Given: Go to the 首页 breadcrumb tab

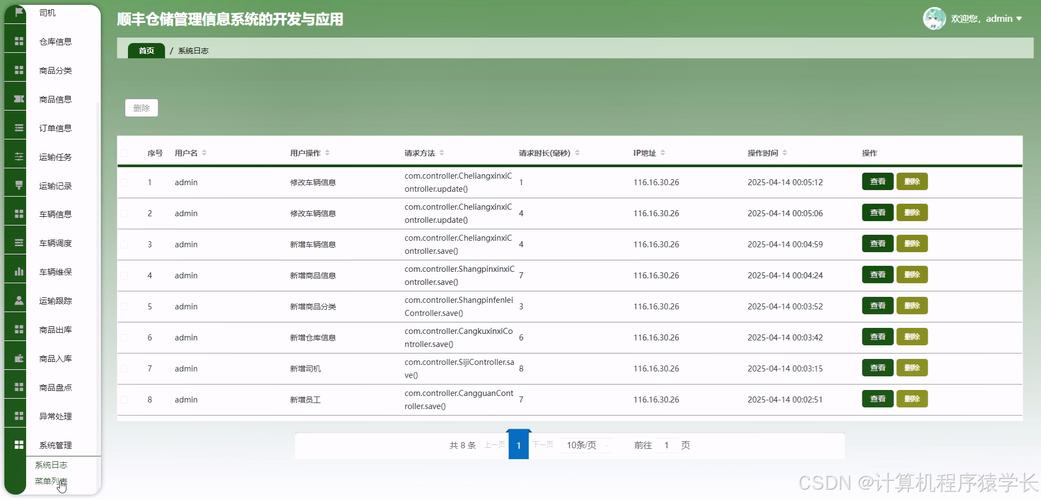Looking at the screenshot, I should point(146,50).
